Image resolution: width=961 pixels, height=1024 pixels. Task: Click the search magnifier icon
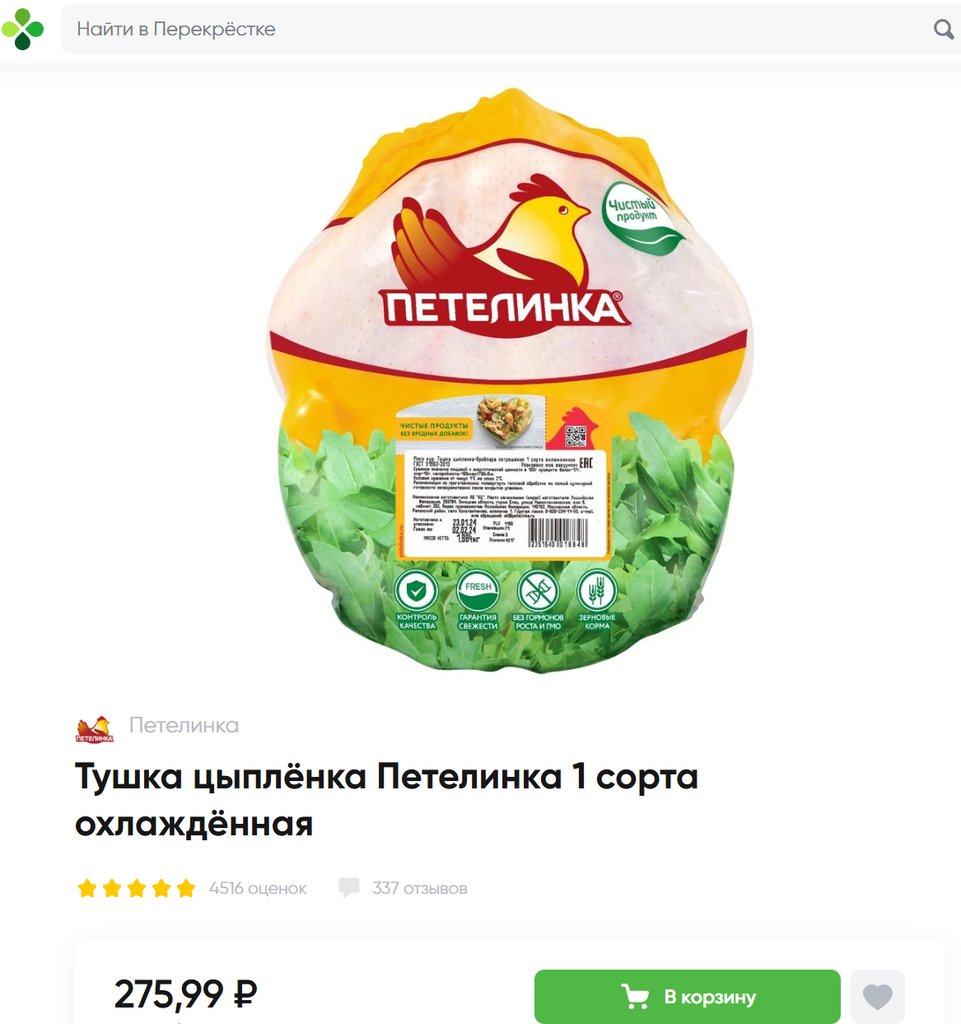click(943, 29)
